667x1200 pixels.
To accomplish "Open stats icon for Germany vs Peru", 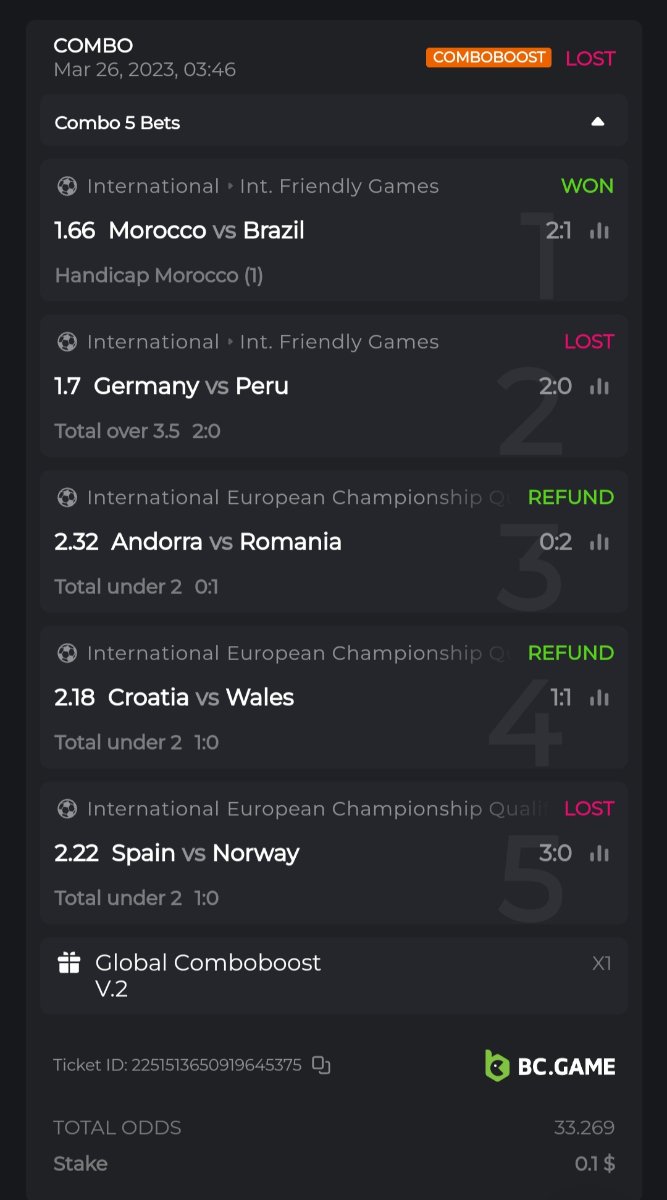I will (x=599, y=387).
